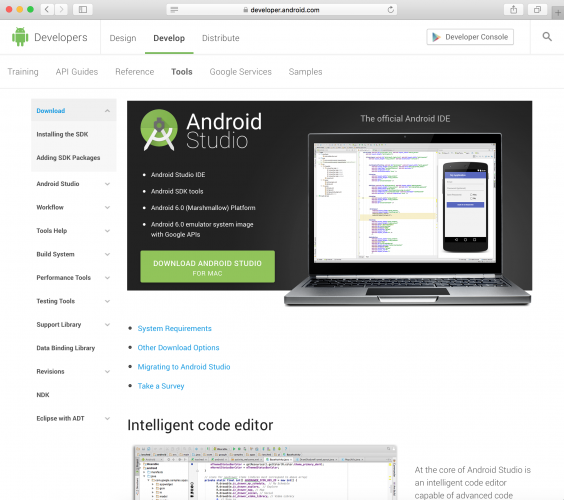Open the Tools section
Viewport: 564px width, 500px height.
(x=182, y=72)
